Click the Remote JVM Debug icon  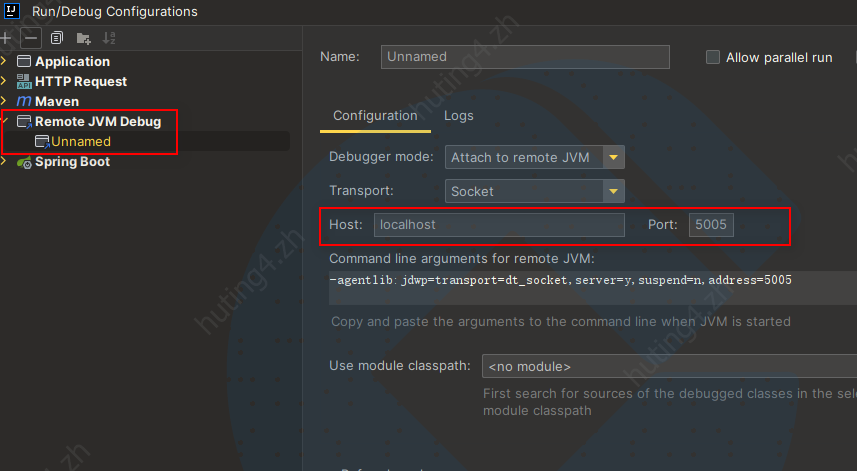click(x=25, y=121)
